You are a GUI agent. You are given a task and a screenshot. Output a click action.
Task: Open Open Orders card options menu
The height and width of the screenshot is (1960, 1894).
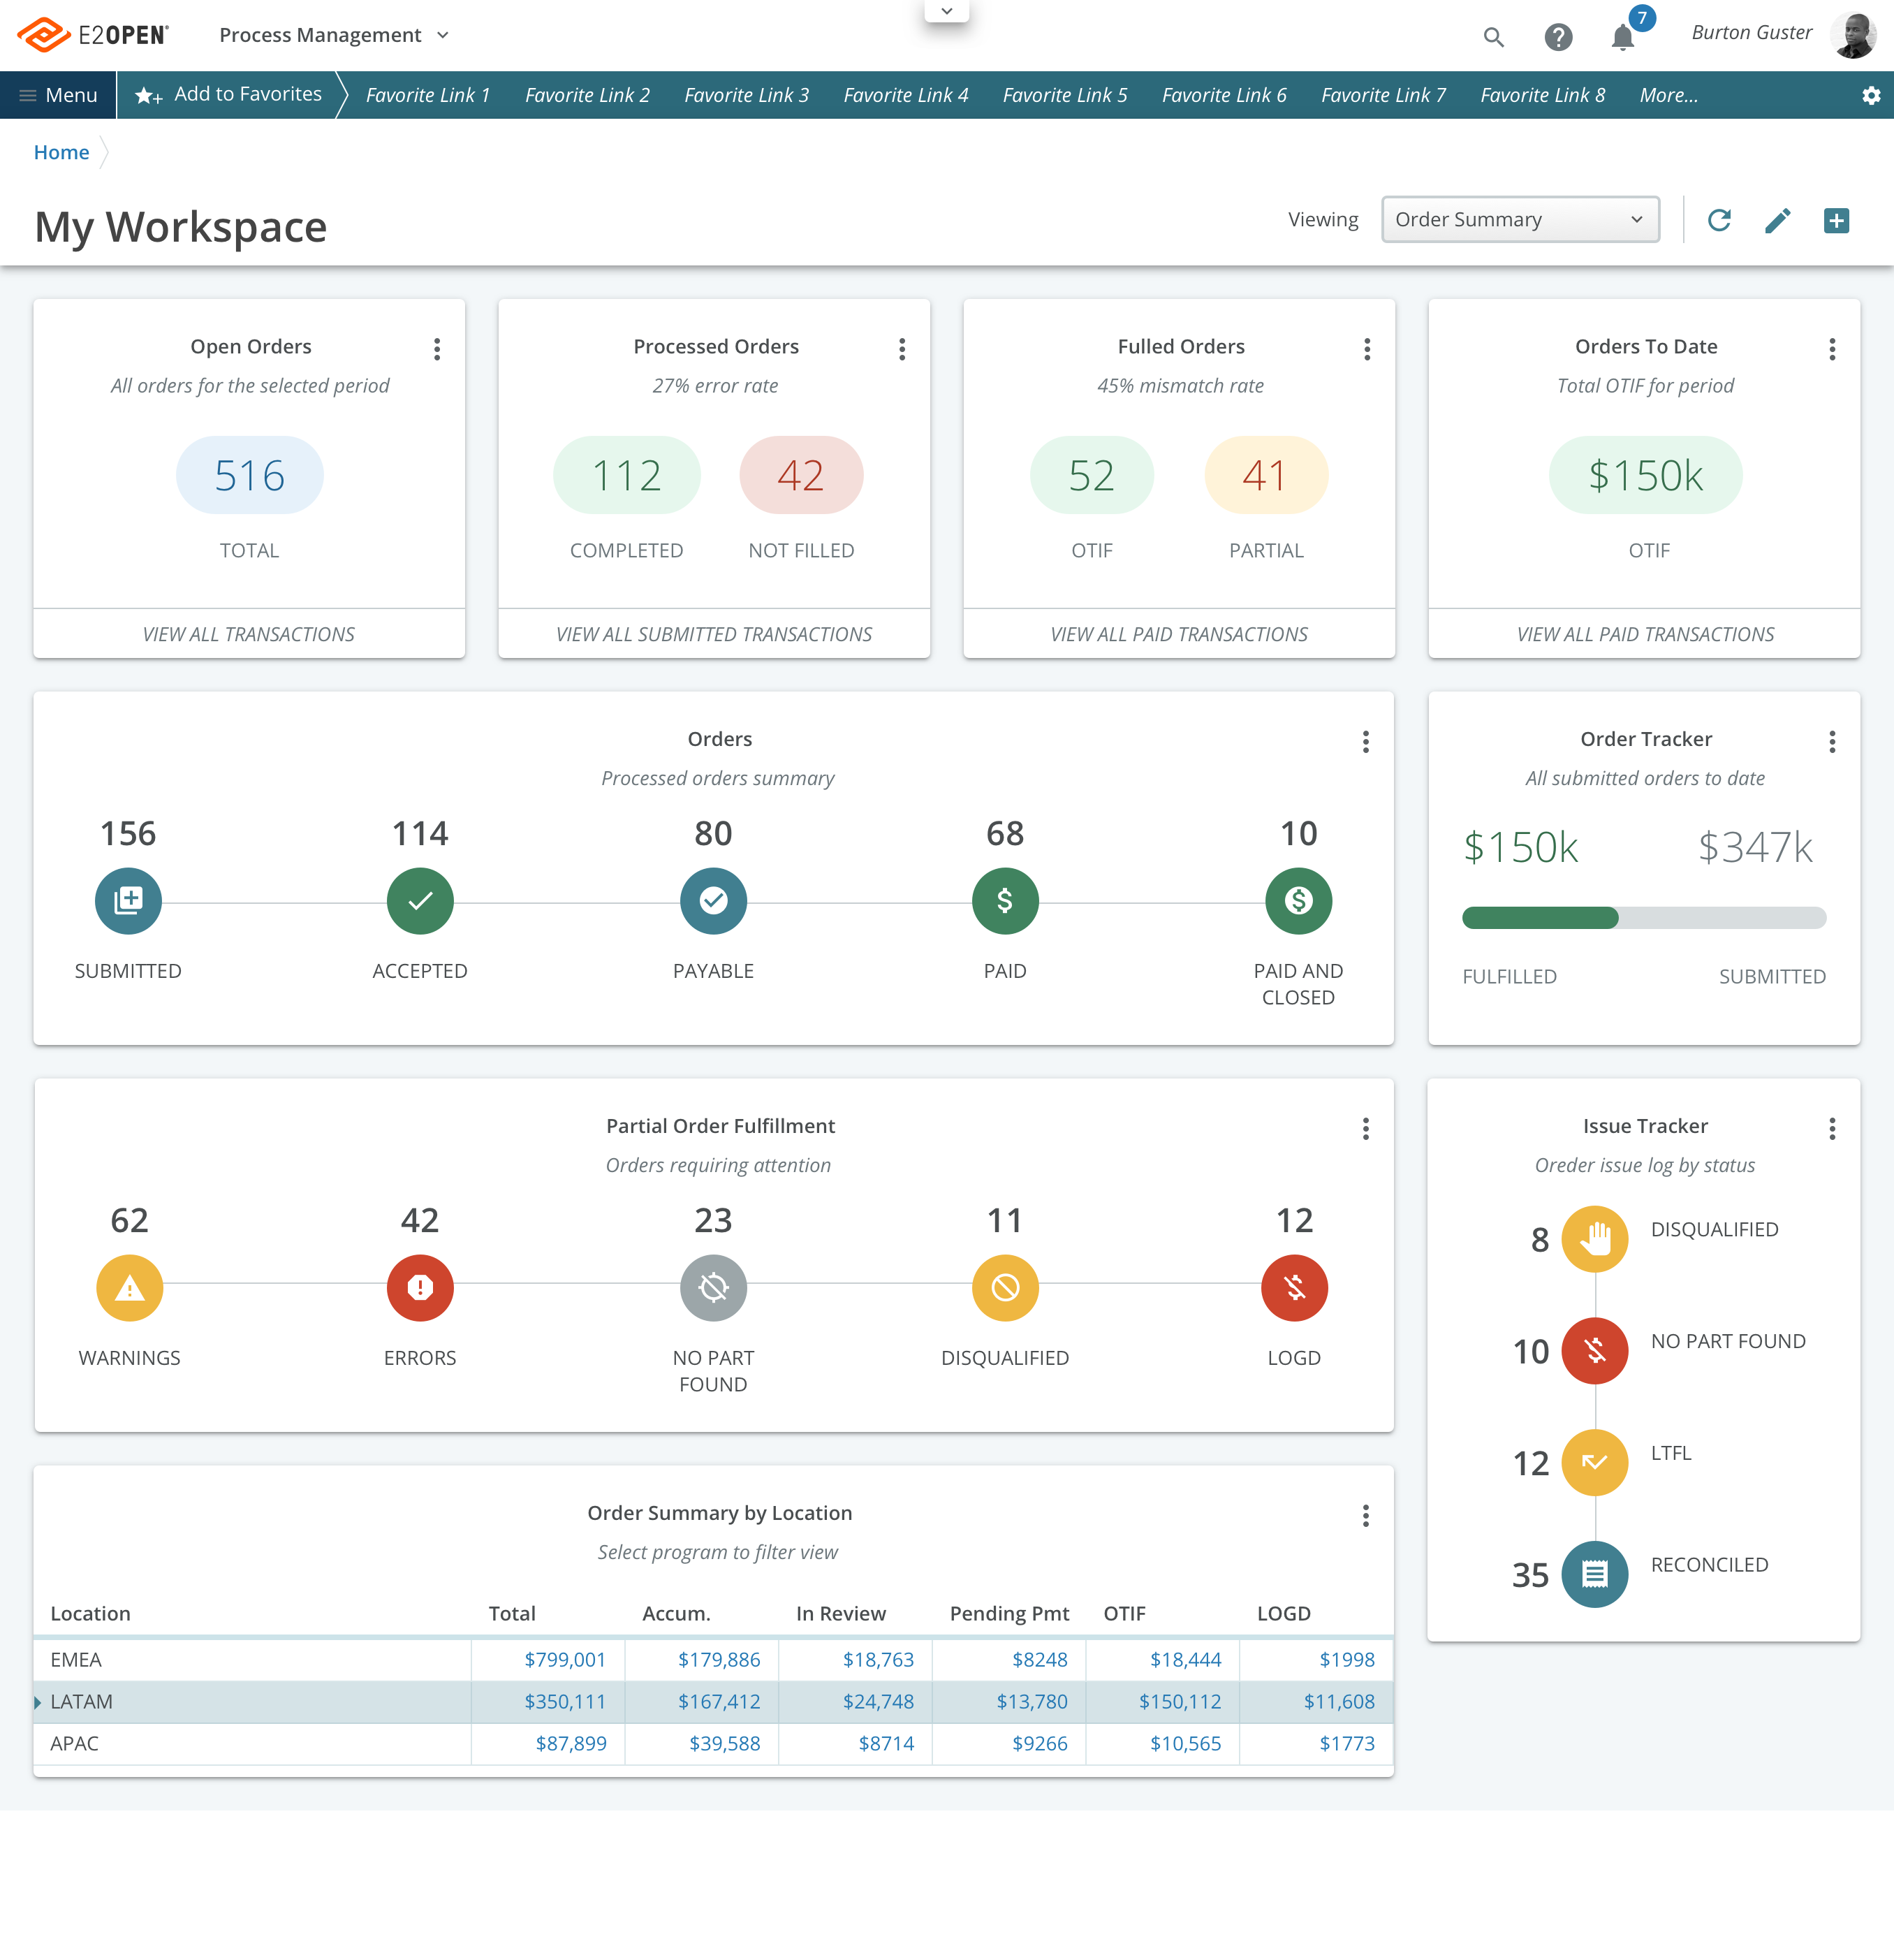pyautogui.click(x=437, y=349)
